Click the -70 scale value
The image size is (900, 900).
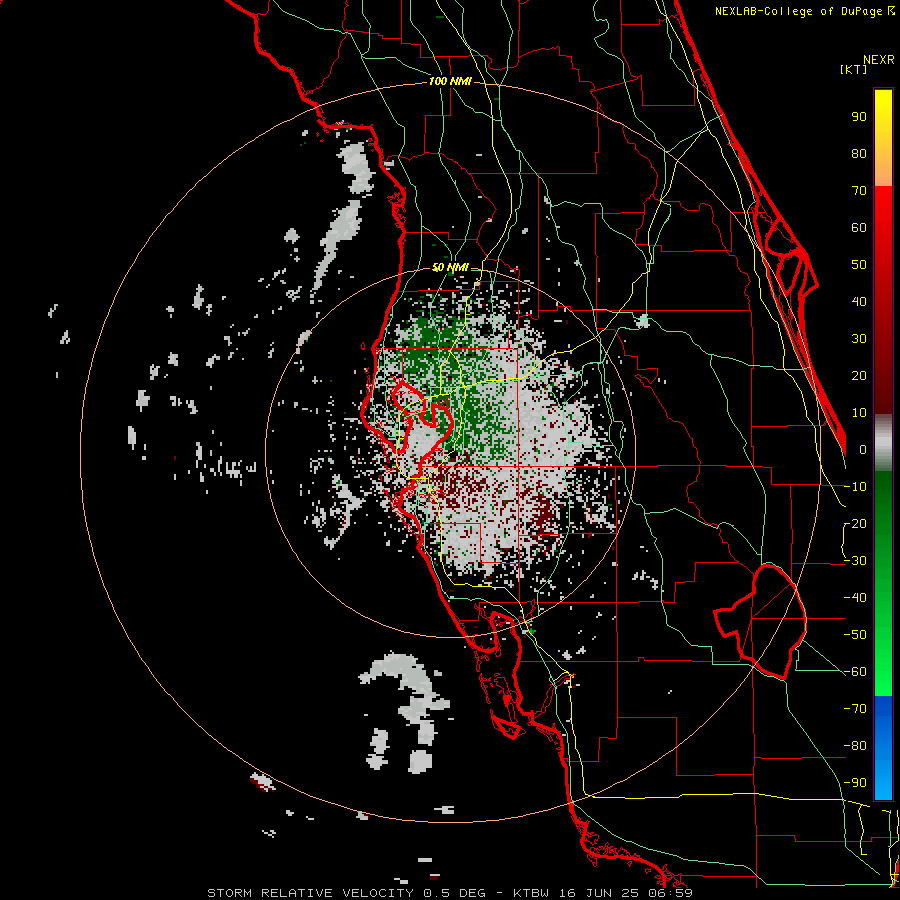point(855,709)
